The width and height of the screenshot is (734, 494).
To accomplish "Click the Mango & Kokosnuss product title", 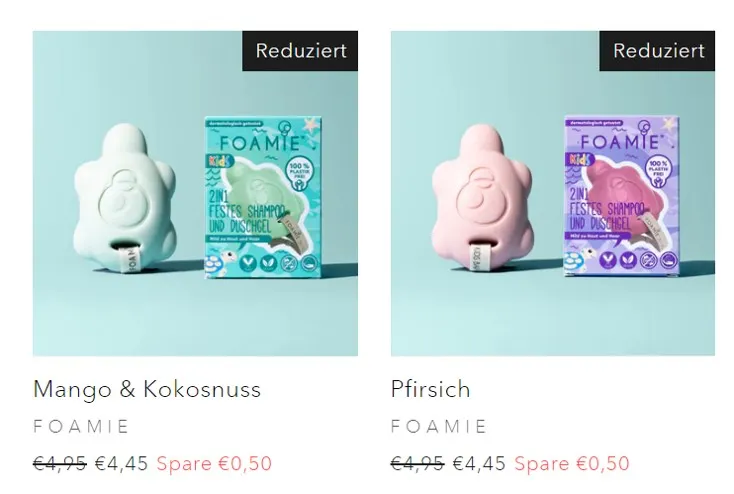I will pyautogui.click(x=147, y=389).
